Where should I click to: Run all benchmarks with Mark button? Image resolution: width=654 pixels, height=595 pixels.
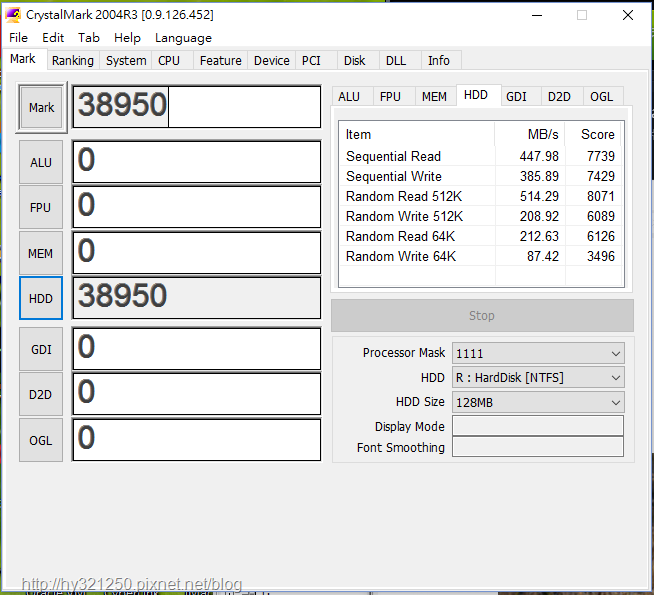pos(41,108)
